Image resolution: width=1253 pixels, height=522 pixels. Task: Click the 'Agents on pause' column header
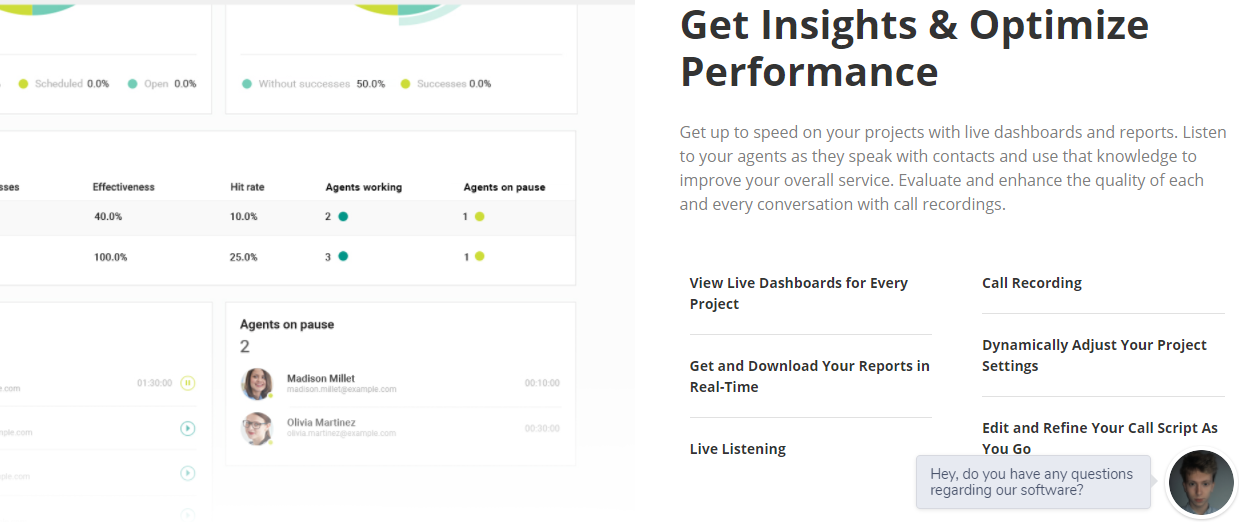click(x=504, y=187)
